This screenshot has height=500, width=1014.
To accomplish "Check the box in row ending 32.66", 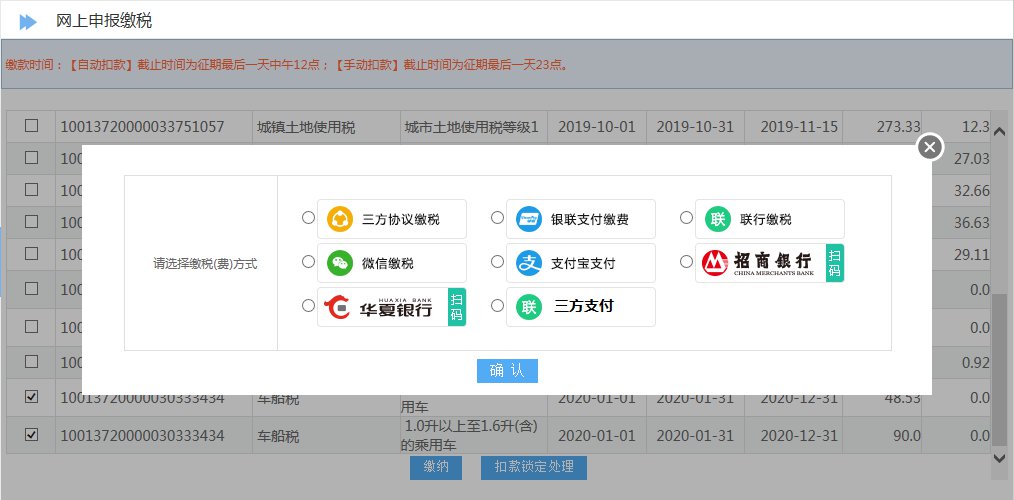I will (31, 190).
